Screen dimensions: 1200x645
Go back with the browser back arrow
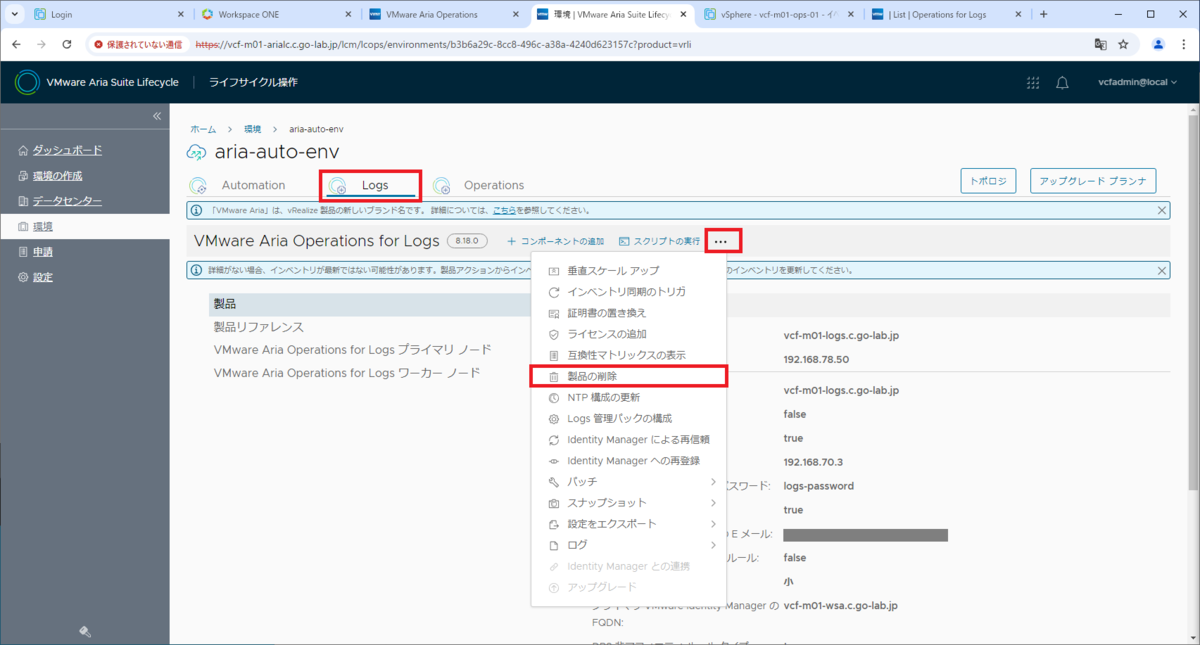pyautogui.click(x=15, y=44)
